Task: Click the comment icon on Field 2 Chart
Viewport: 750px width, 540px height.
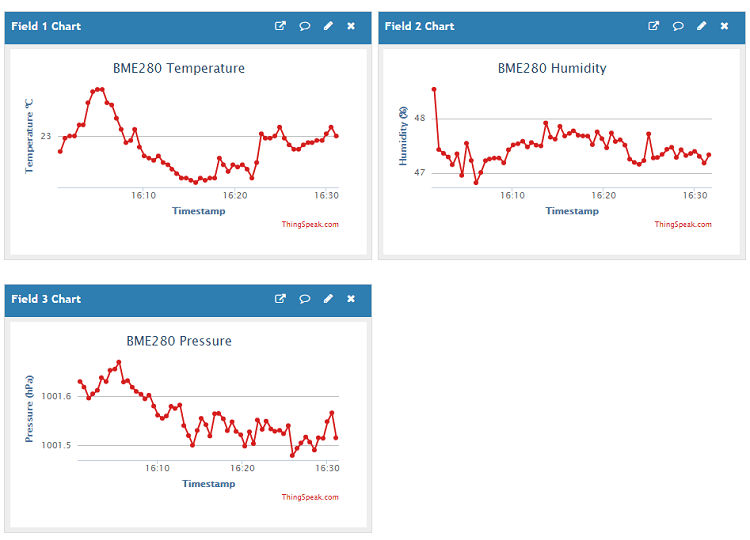Action: point(678,26)
